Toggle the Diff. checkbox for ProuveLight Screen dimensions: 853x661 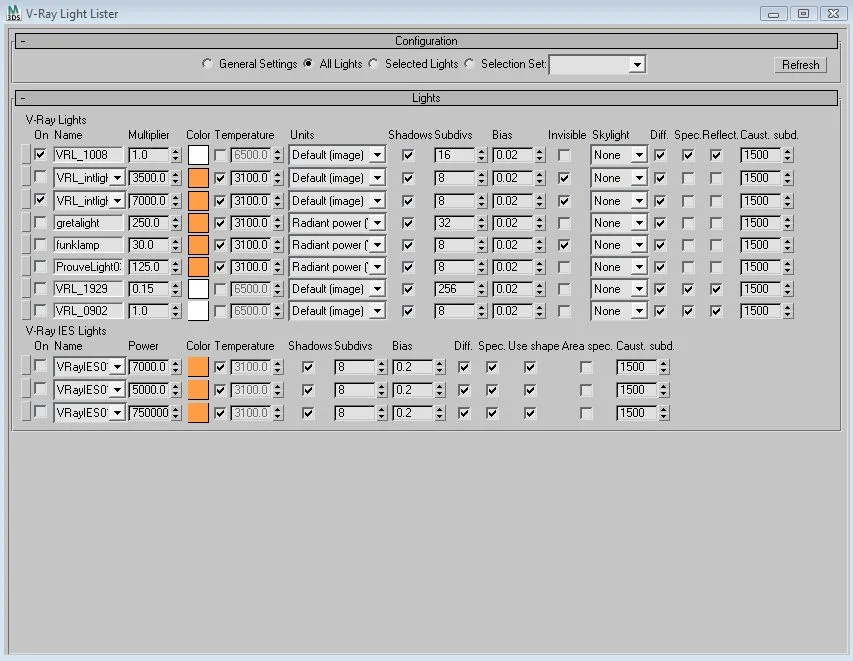(660, 267)
